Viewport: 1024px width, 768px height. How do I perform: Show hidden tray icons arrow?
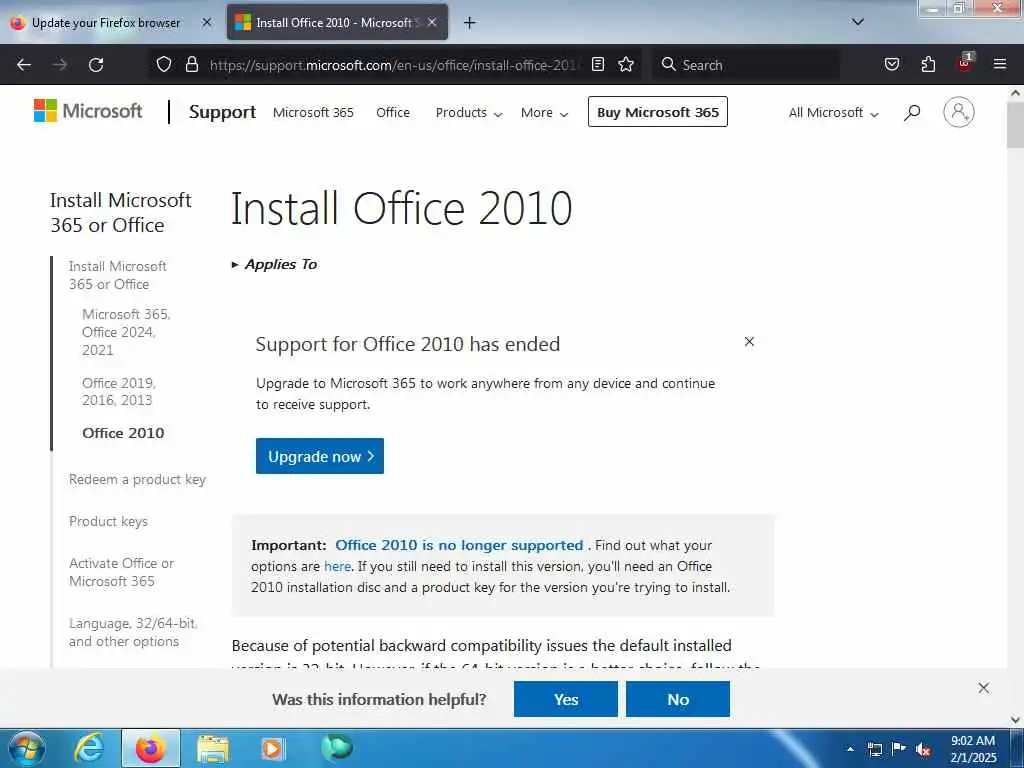point(850,749)
